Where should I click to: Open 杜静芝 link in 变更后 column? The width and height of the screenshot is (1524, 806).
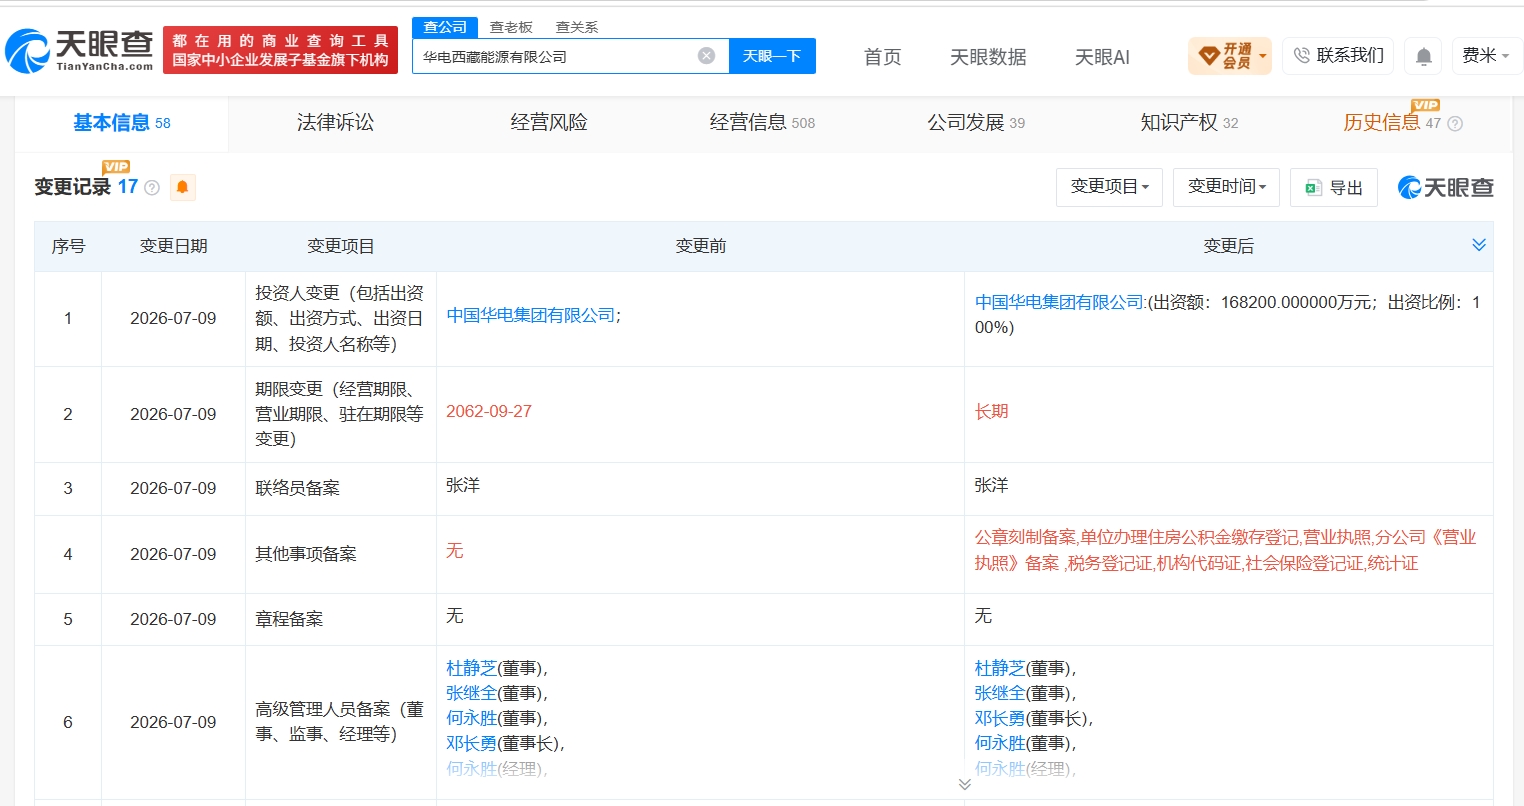pyautogui.click(x=1000, y=668)
